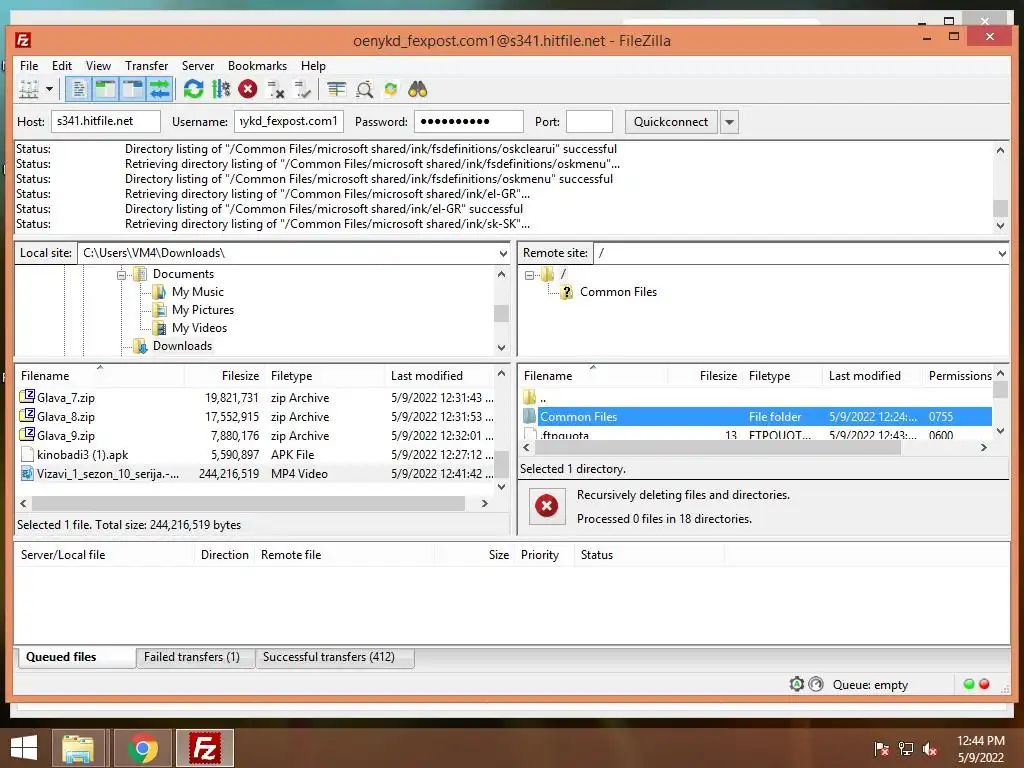Sort remote files by Filename column
The width and height of the screenshot is (1024, 768).
point(548,376)
